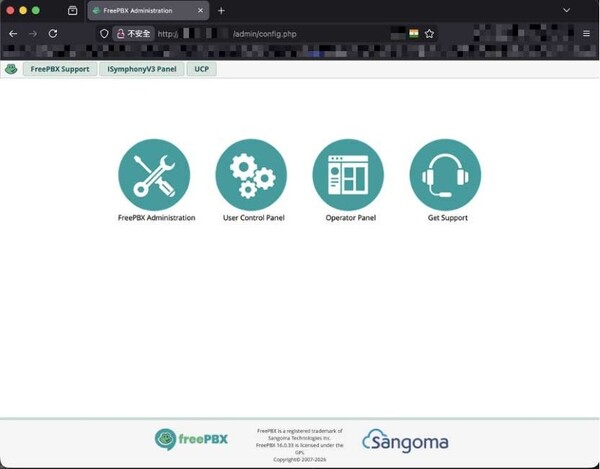
Task: Click the FreePBX frog logo in the top bar
Action: pyautogui.click(x=11, y=69)
